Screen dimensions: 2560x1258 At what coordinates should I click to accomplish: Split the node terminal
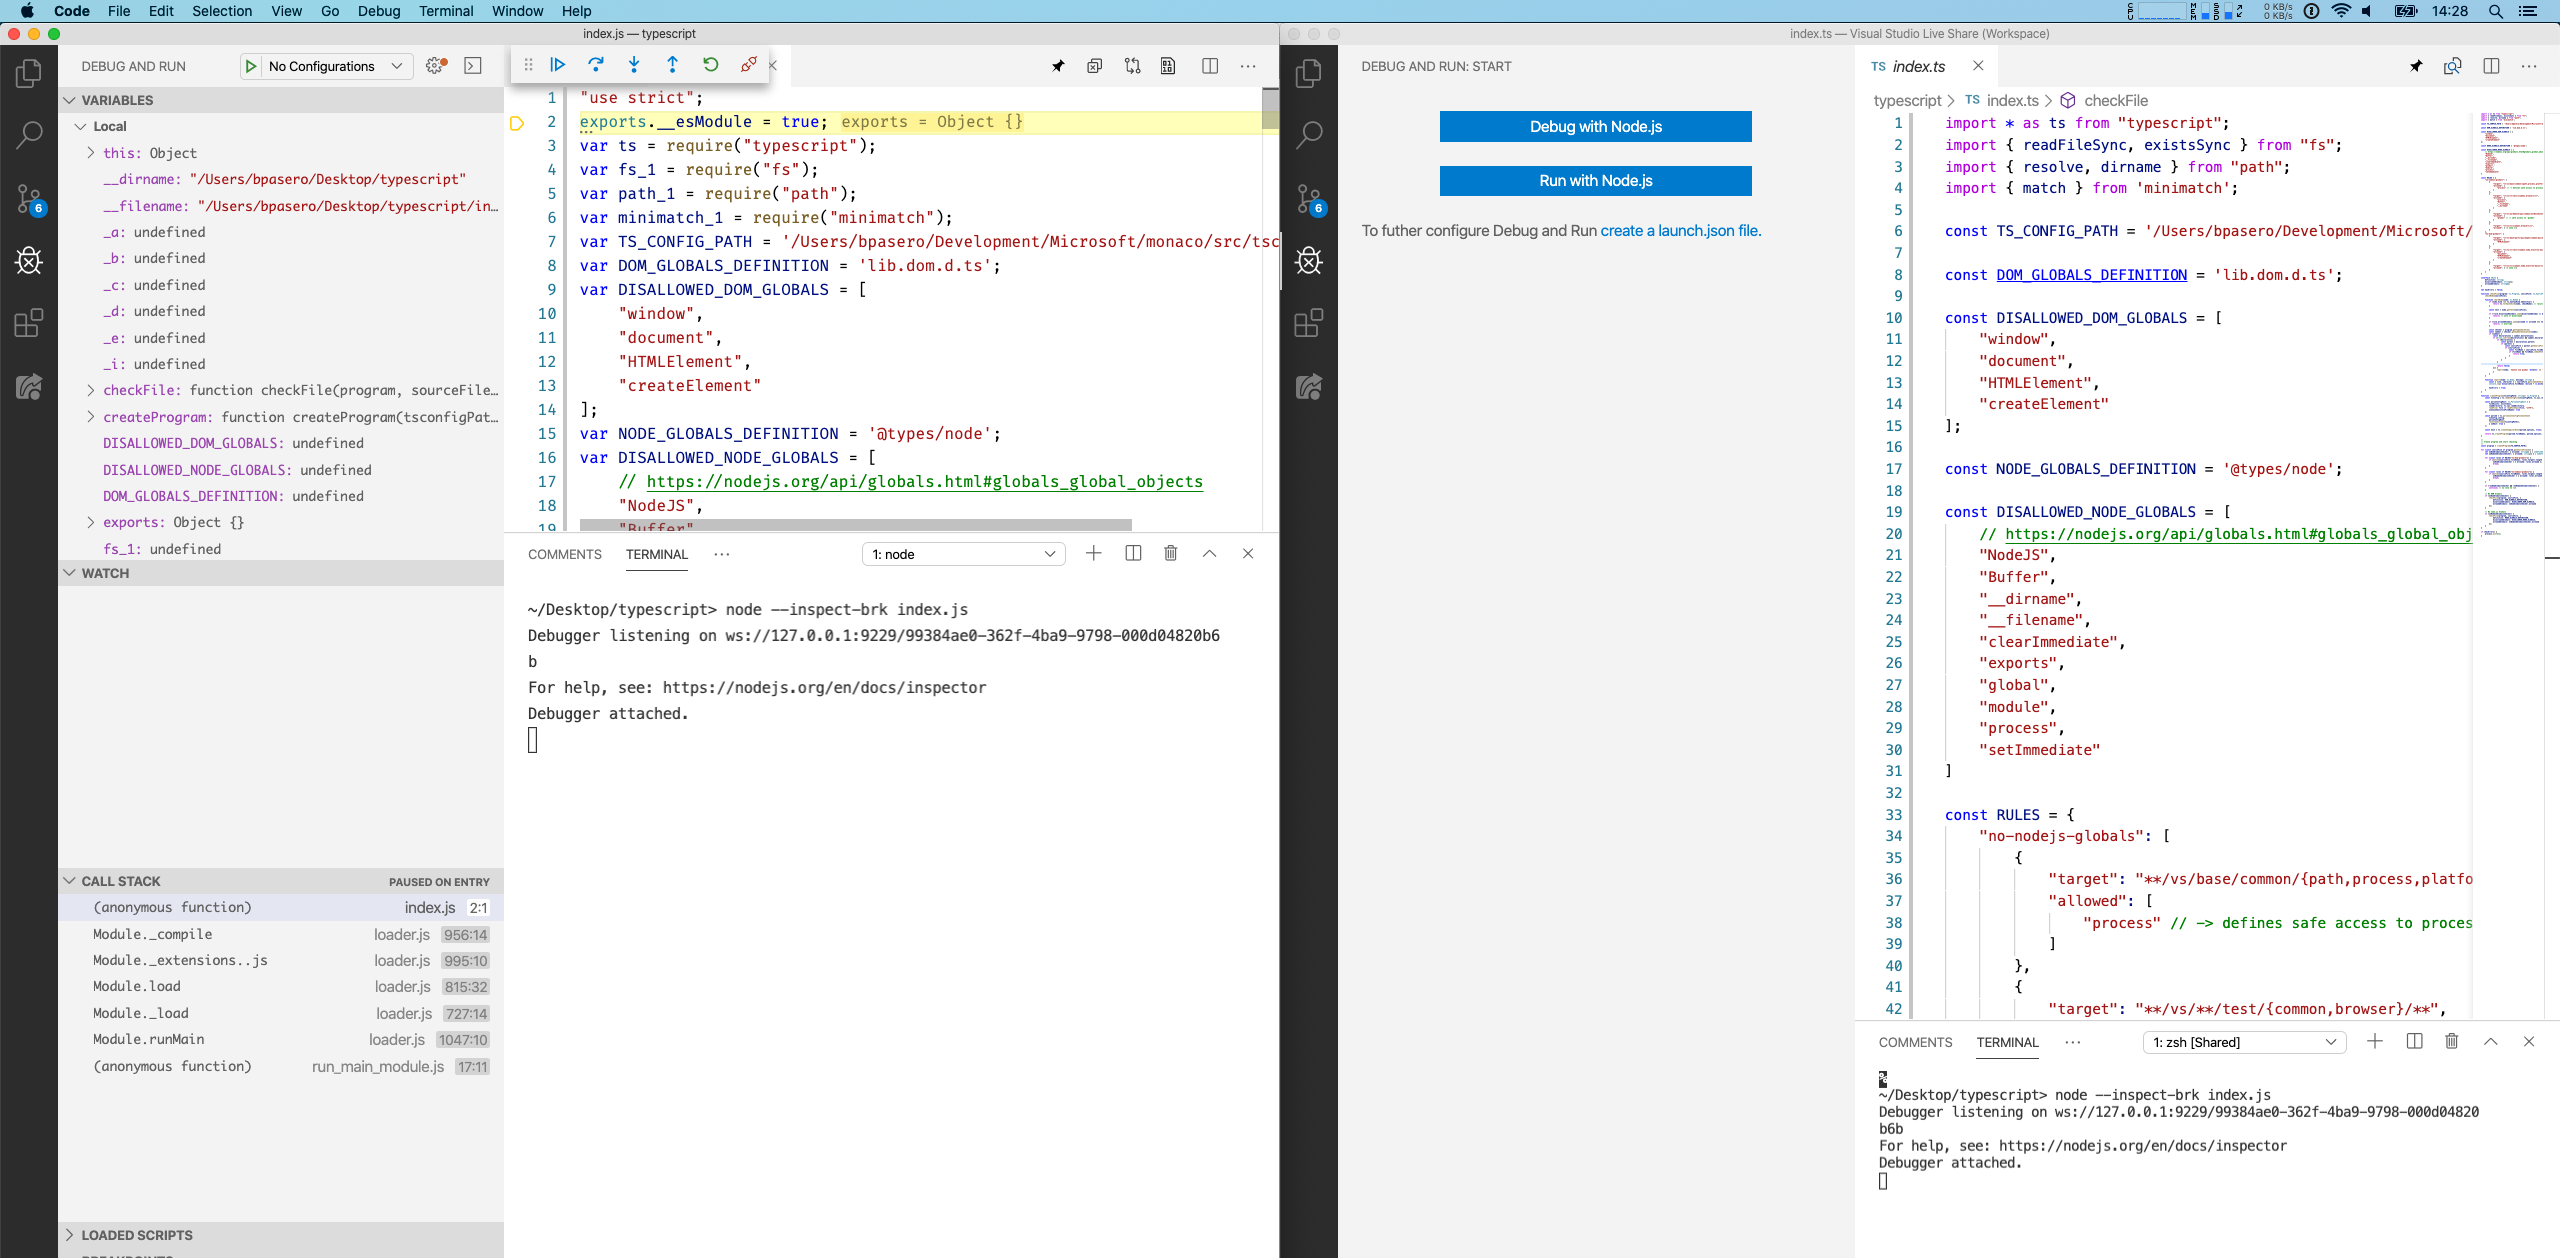[x=1133, y=553]
